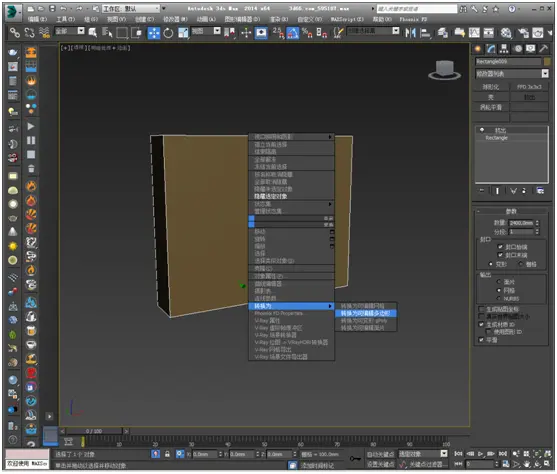Image resolution: width=557 pixels, height=474 pixels.
Task: Click the ViewCube in the viewport
Action: click(x=444, y=70)
